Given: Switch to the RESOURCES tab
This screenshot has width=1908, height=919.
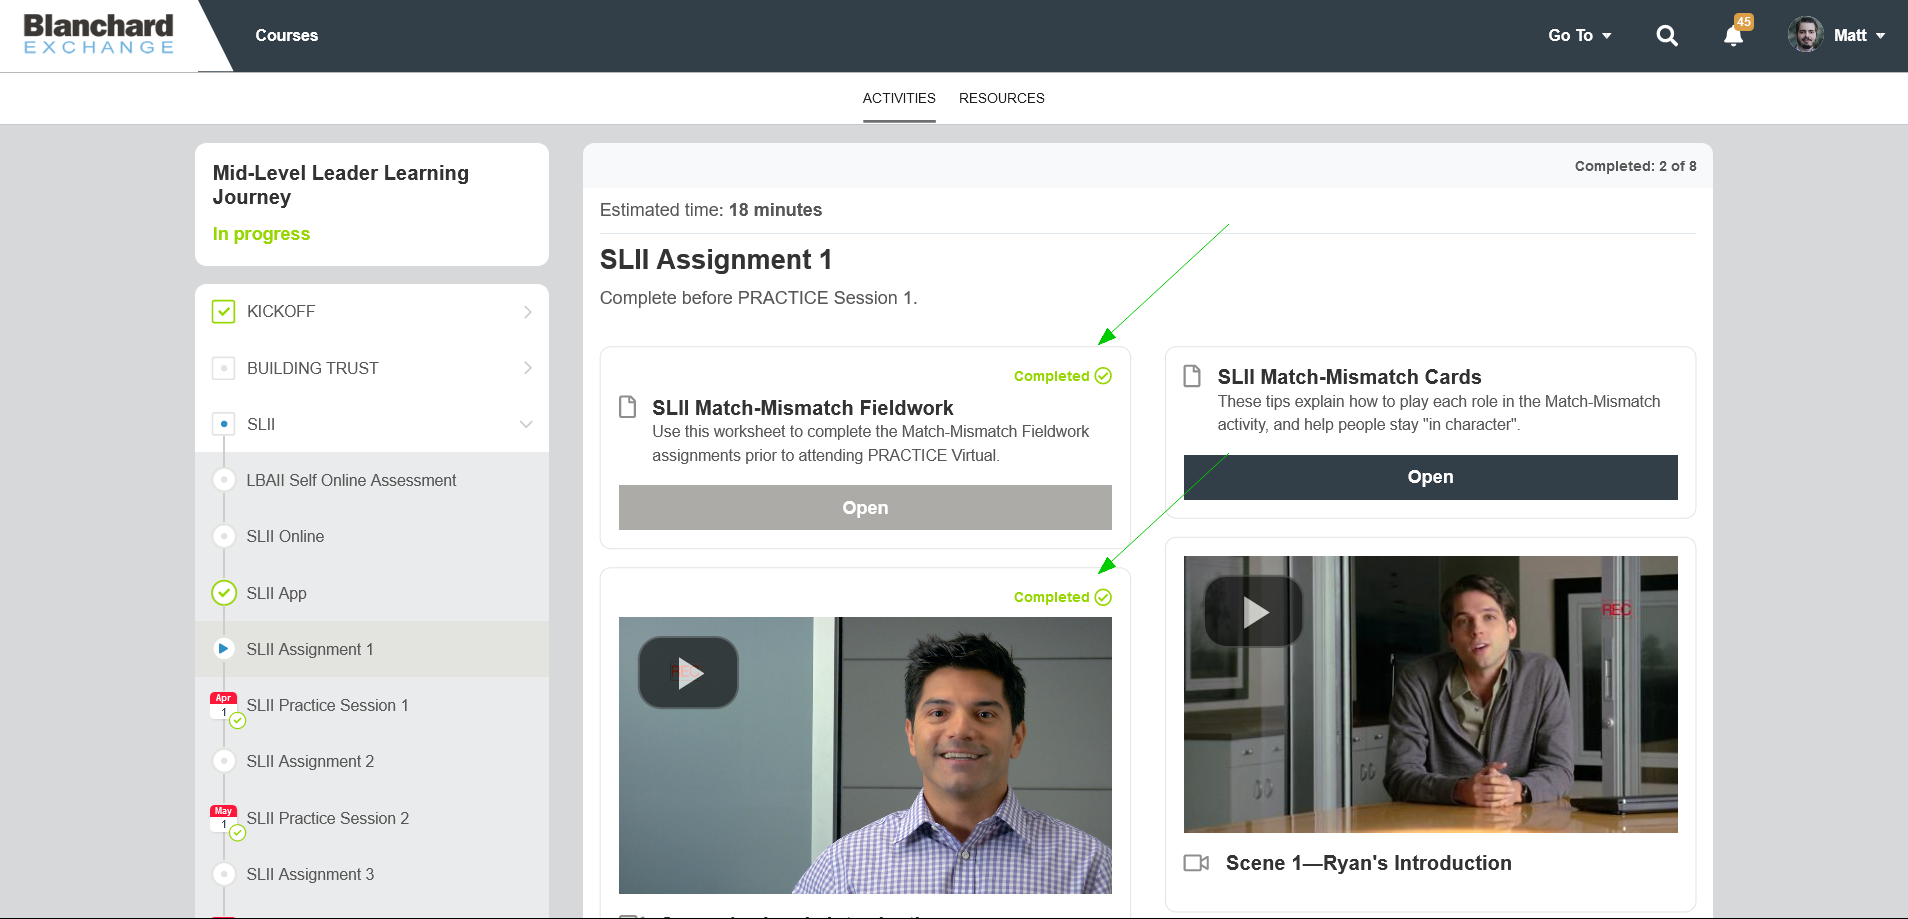Looking at the screenshot, I should click(x=1001, y=98).
